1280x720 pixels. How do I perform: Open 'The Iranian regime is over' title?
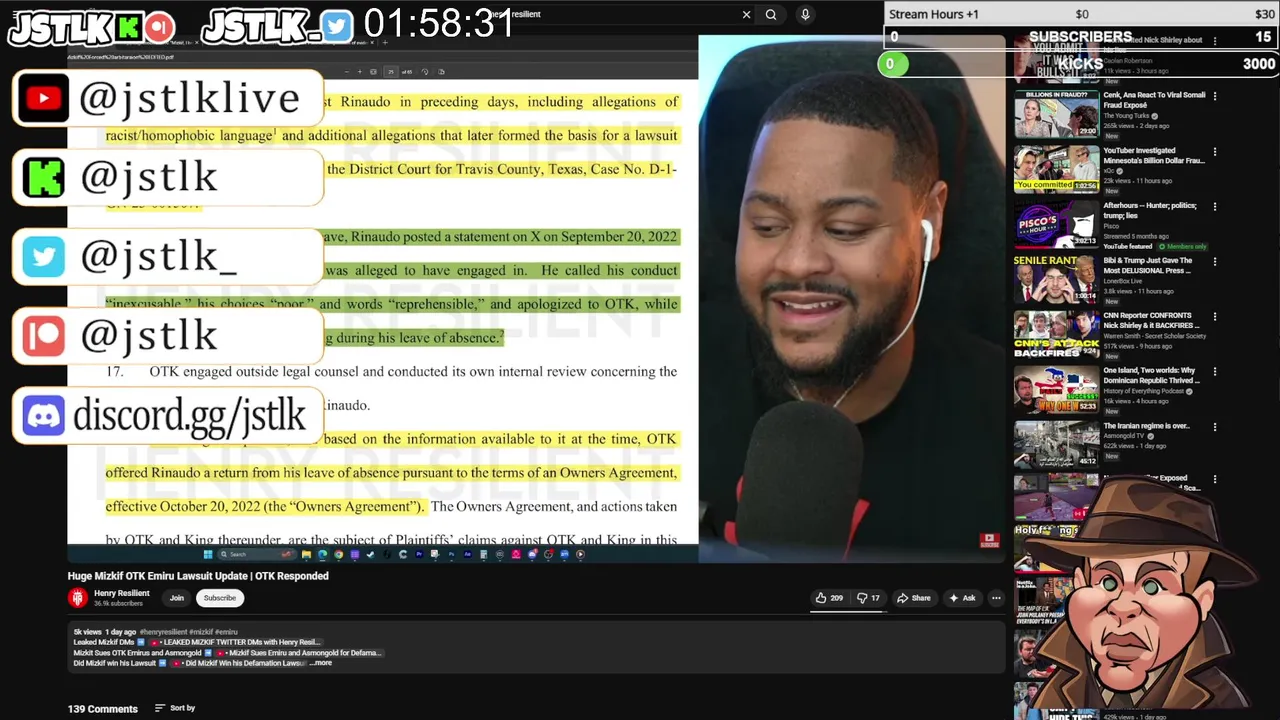click(x=1146, y=426)
